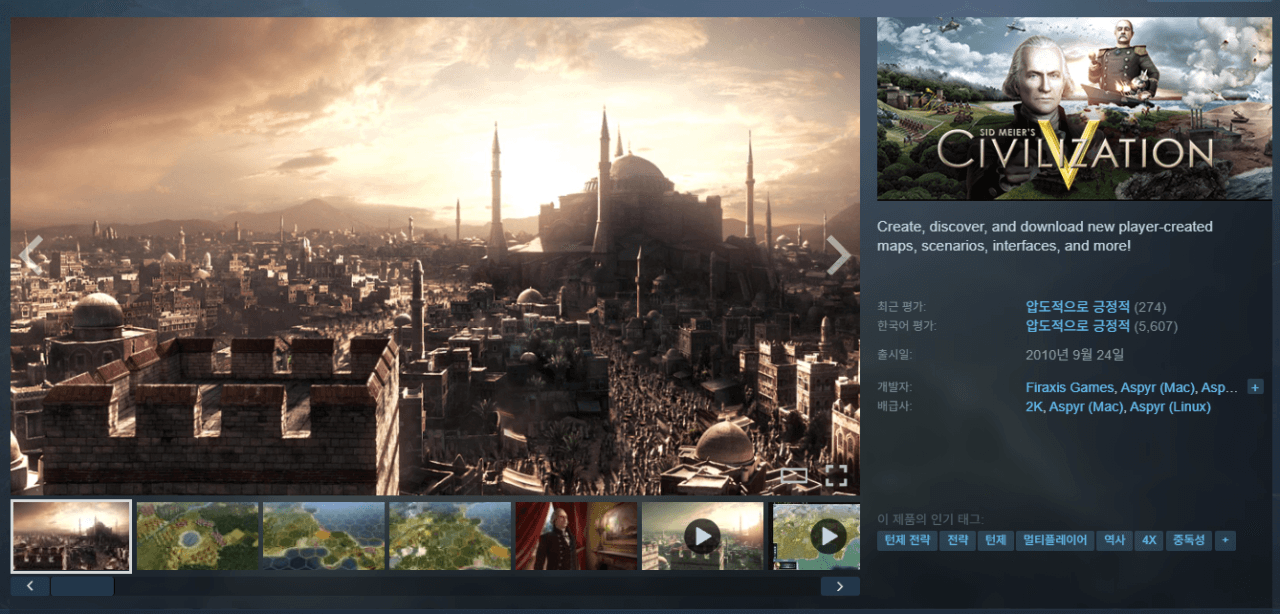This screenshot has width=1280, height=614.
Task: Play the map gameplay video thumbnail
Action: [x=815, y=536]
